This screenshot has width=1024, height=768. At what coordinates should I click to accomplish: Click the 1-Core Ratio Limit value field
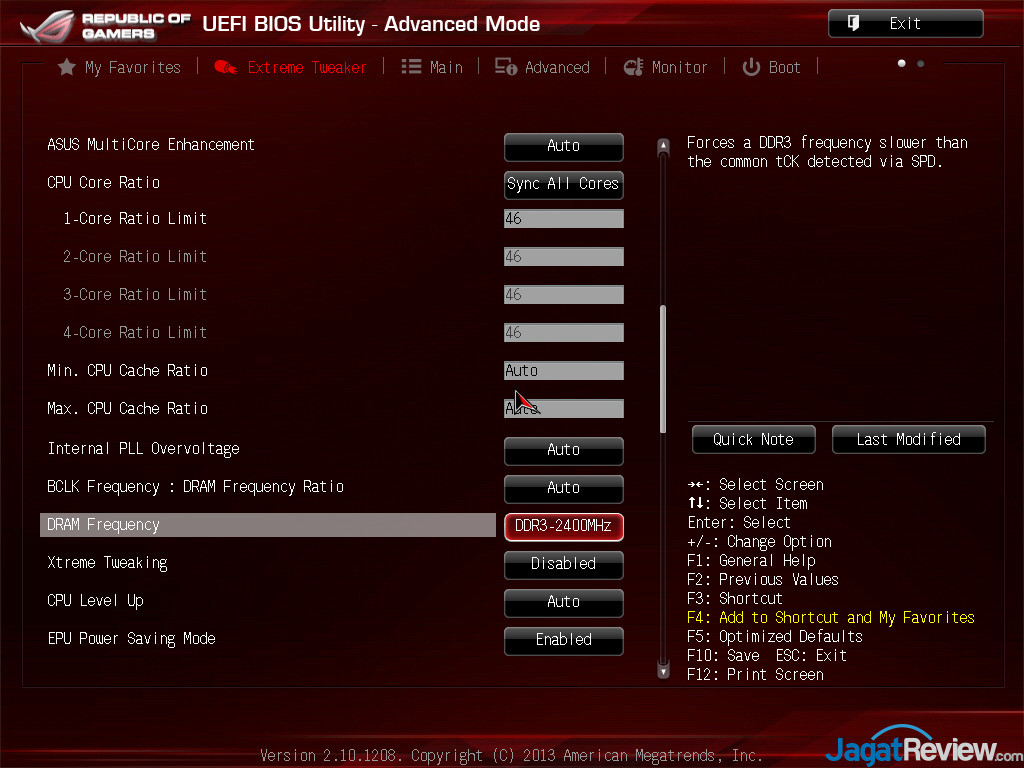point(564,219)
